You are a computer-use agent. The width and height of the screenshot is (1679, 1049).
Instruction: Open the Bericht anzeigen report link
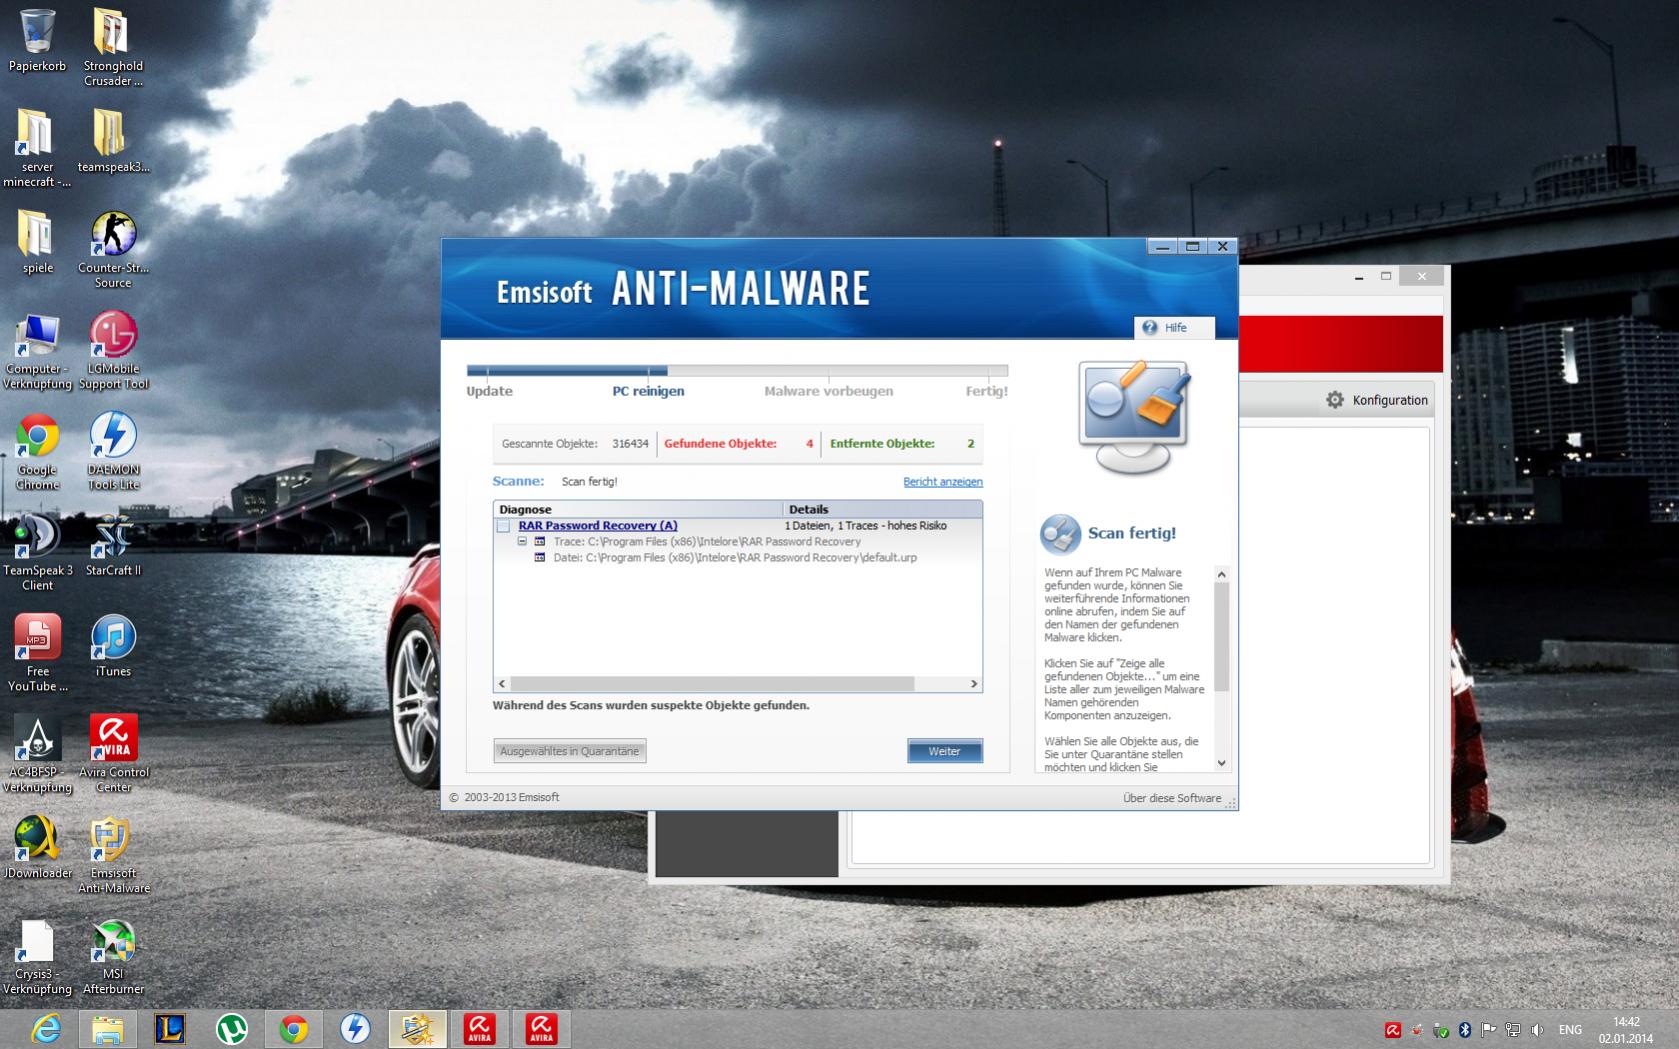tap(943, 482)
